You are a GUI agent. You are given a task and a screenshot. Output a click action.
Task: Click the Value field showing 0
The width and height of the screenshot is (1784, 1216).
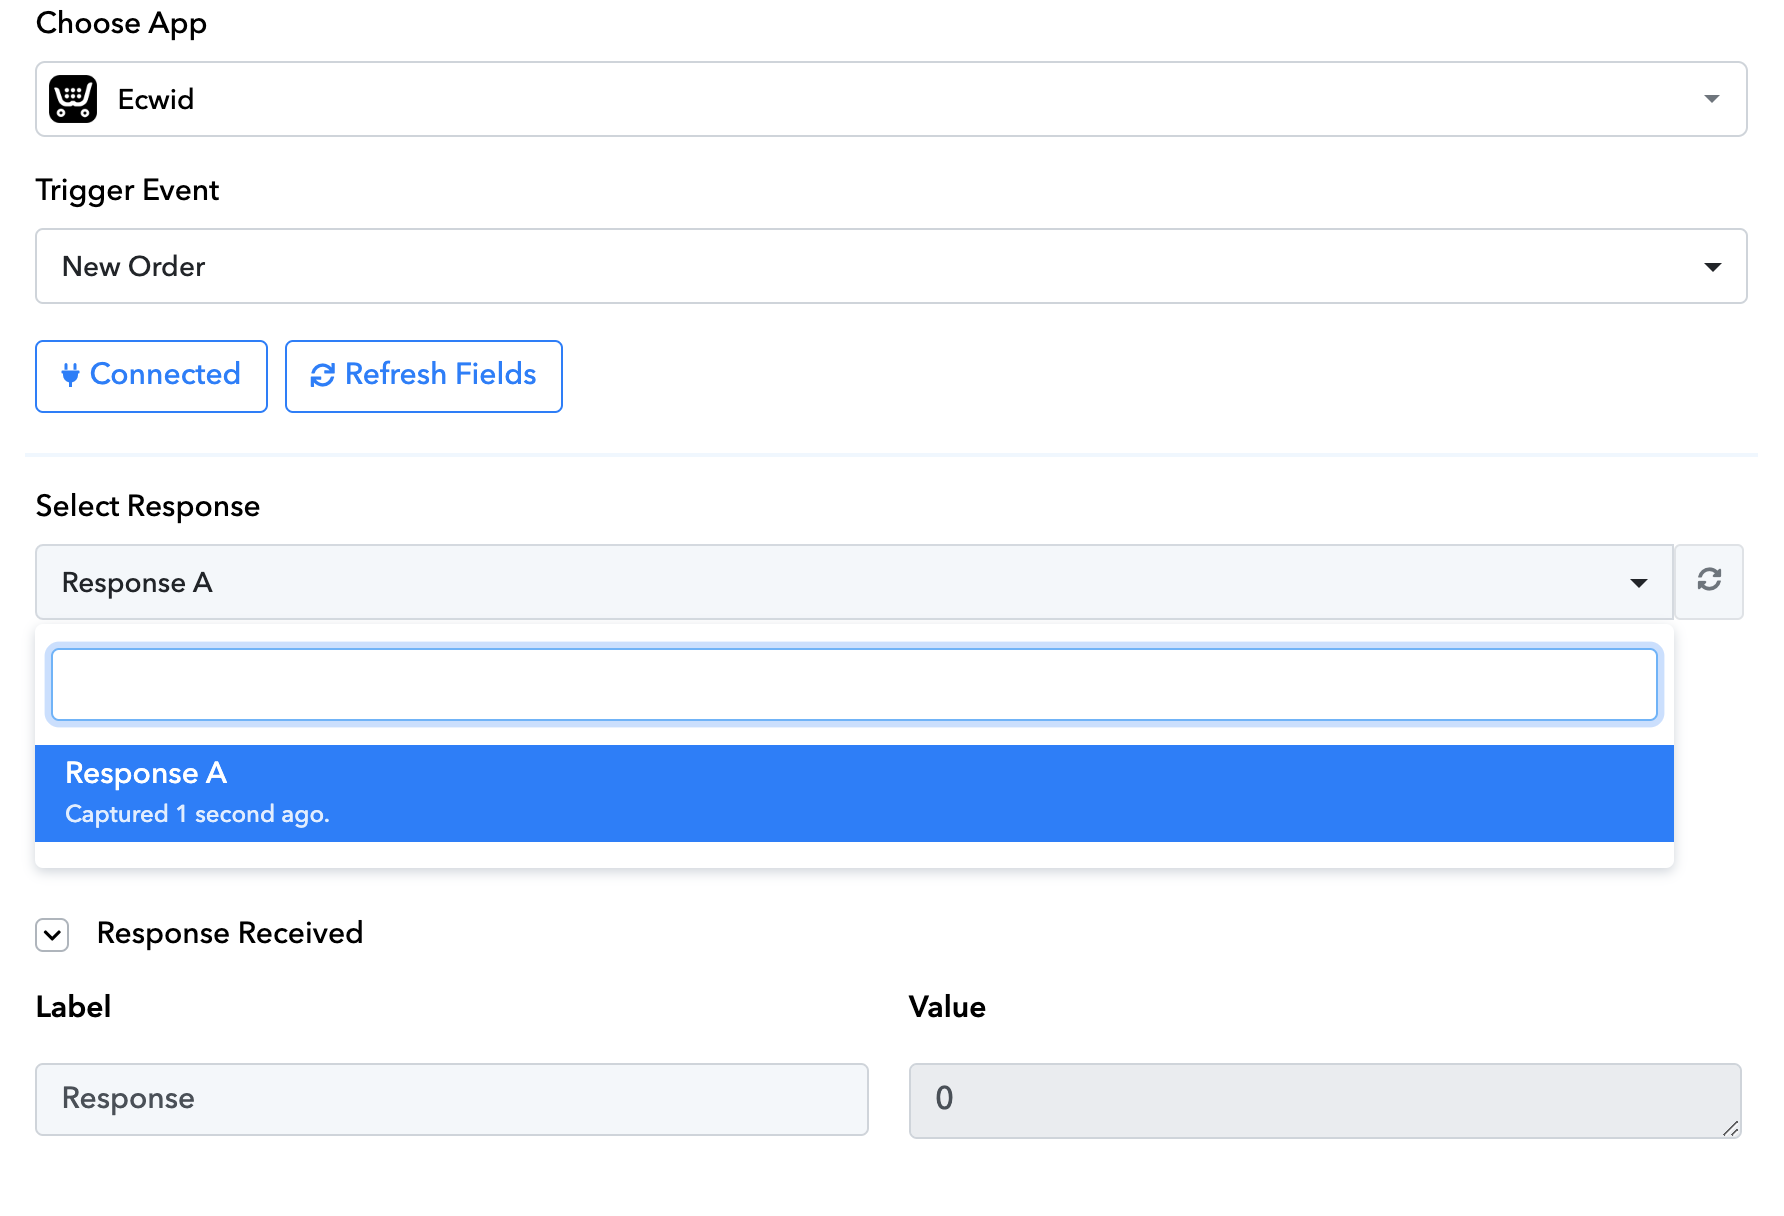pyautogui.click(x=1325, y=1100)
